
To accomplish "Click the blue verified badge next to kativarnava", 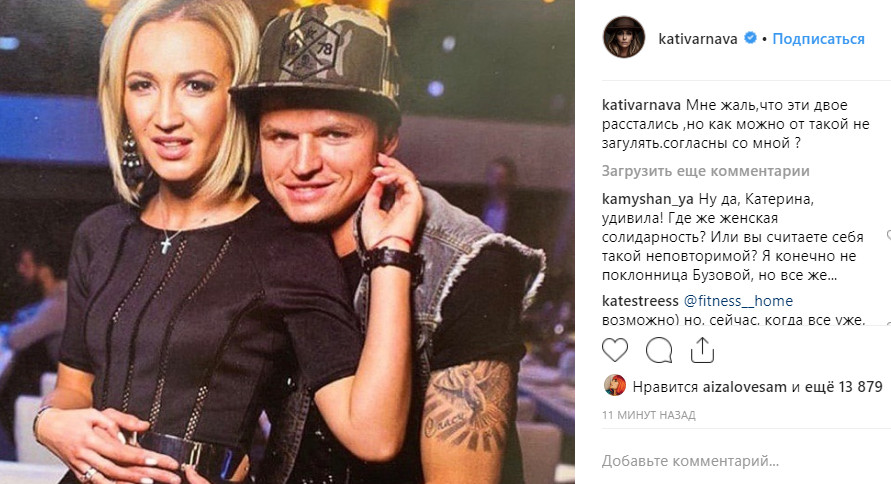I will click(x=750, y=38).
